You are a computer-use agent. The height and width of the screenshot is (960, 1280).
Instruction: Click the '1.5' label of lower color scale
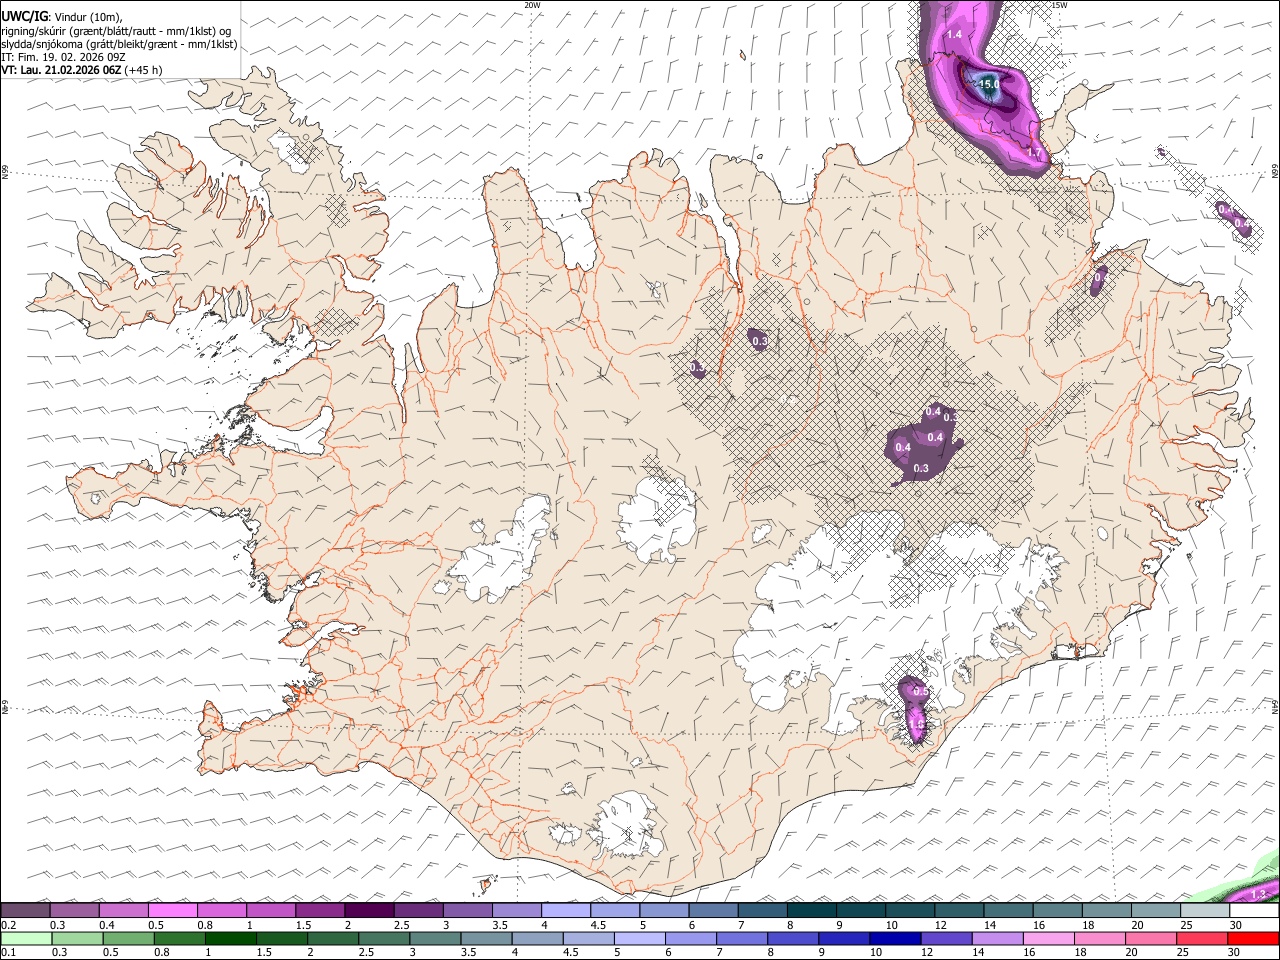[x=264, y=953]
